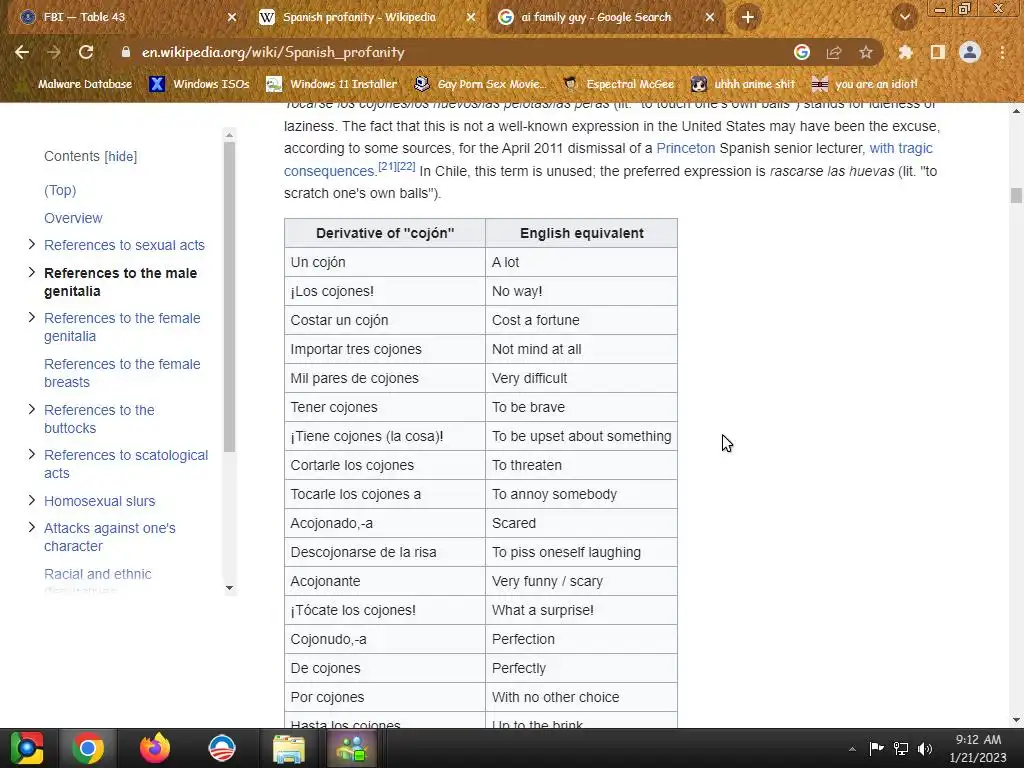The height and width of the screenshot is (768, 1024).
Task: Open a new tab with the plus button
Action: pyautogui.click(x=748, y=18)
